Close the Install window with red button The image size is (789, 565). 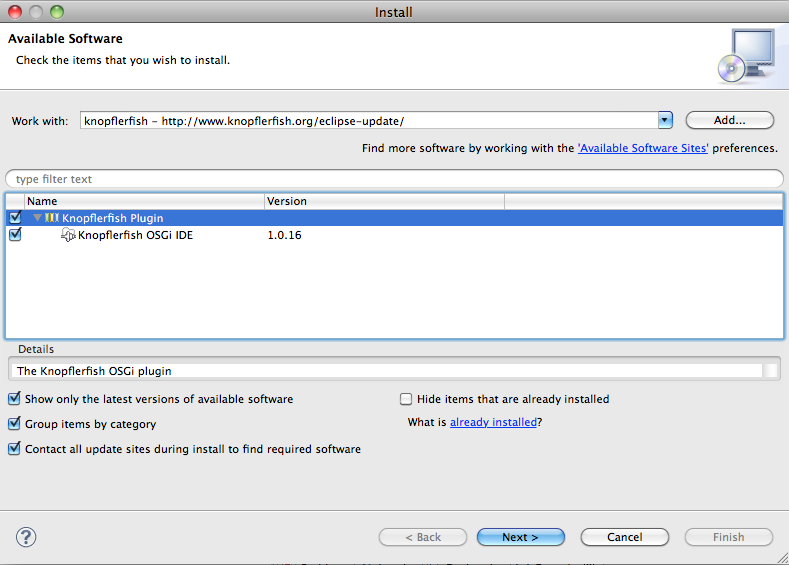tap(15, 12)
